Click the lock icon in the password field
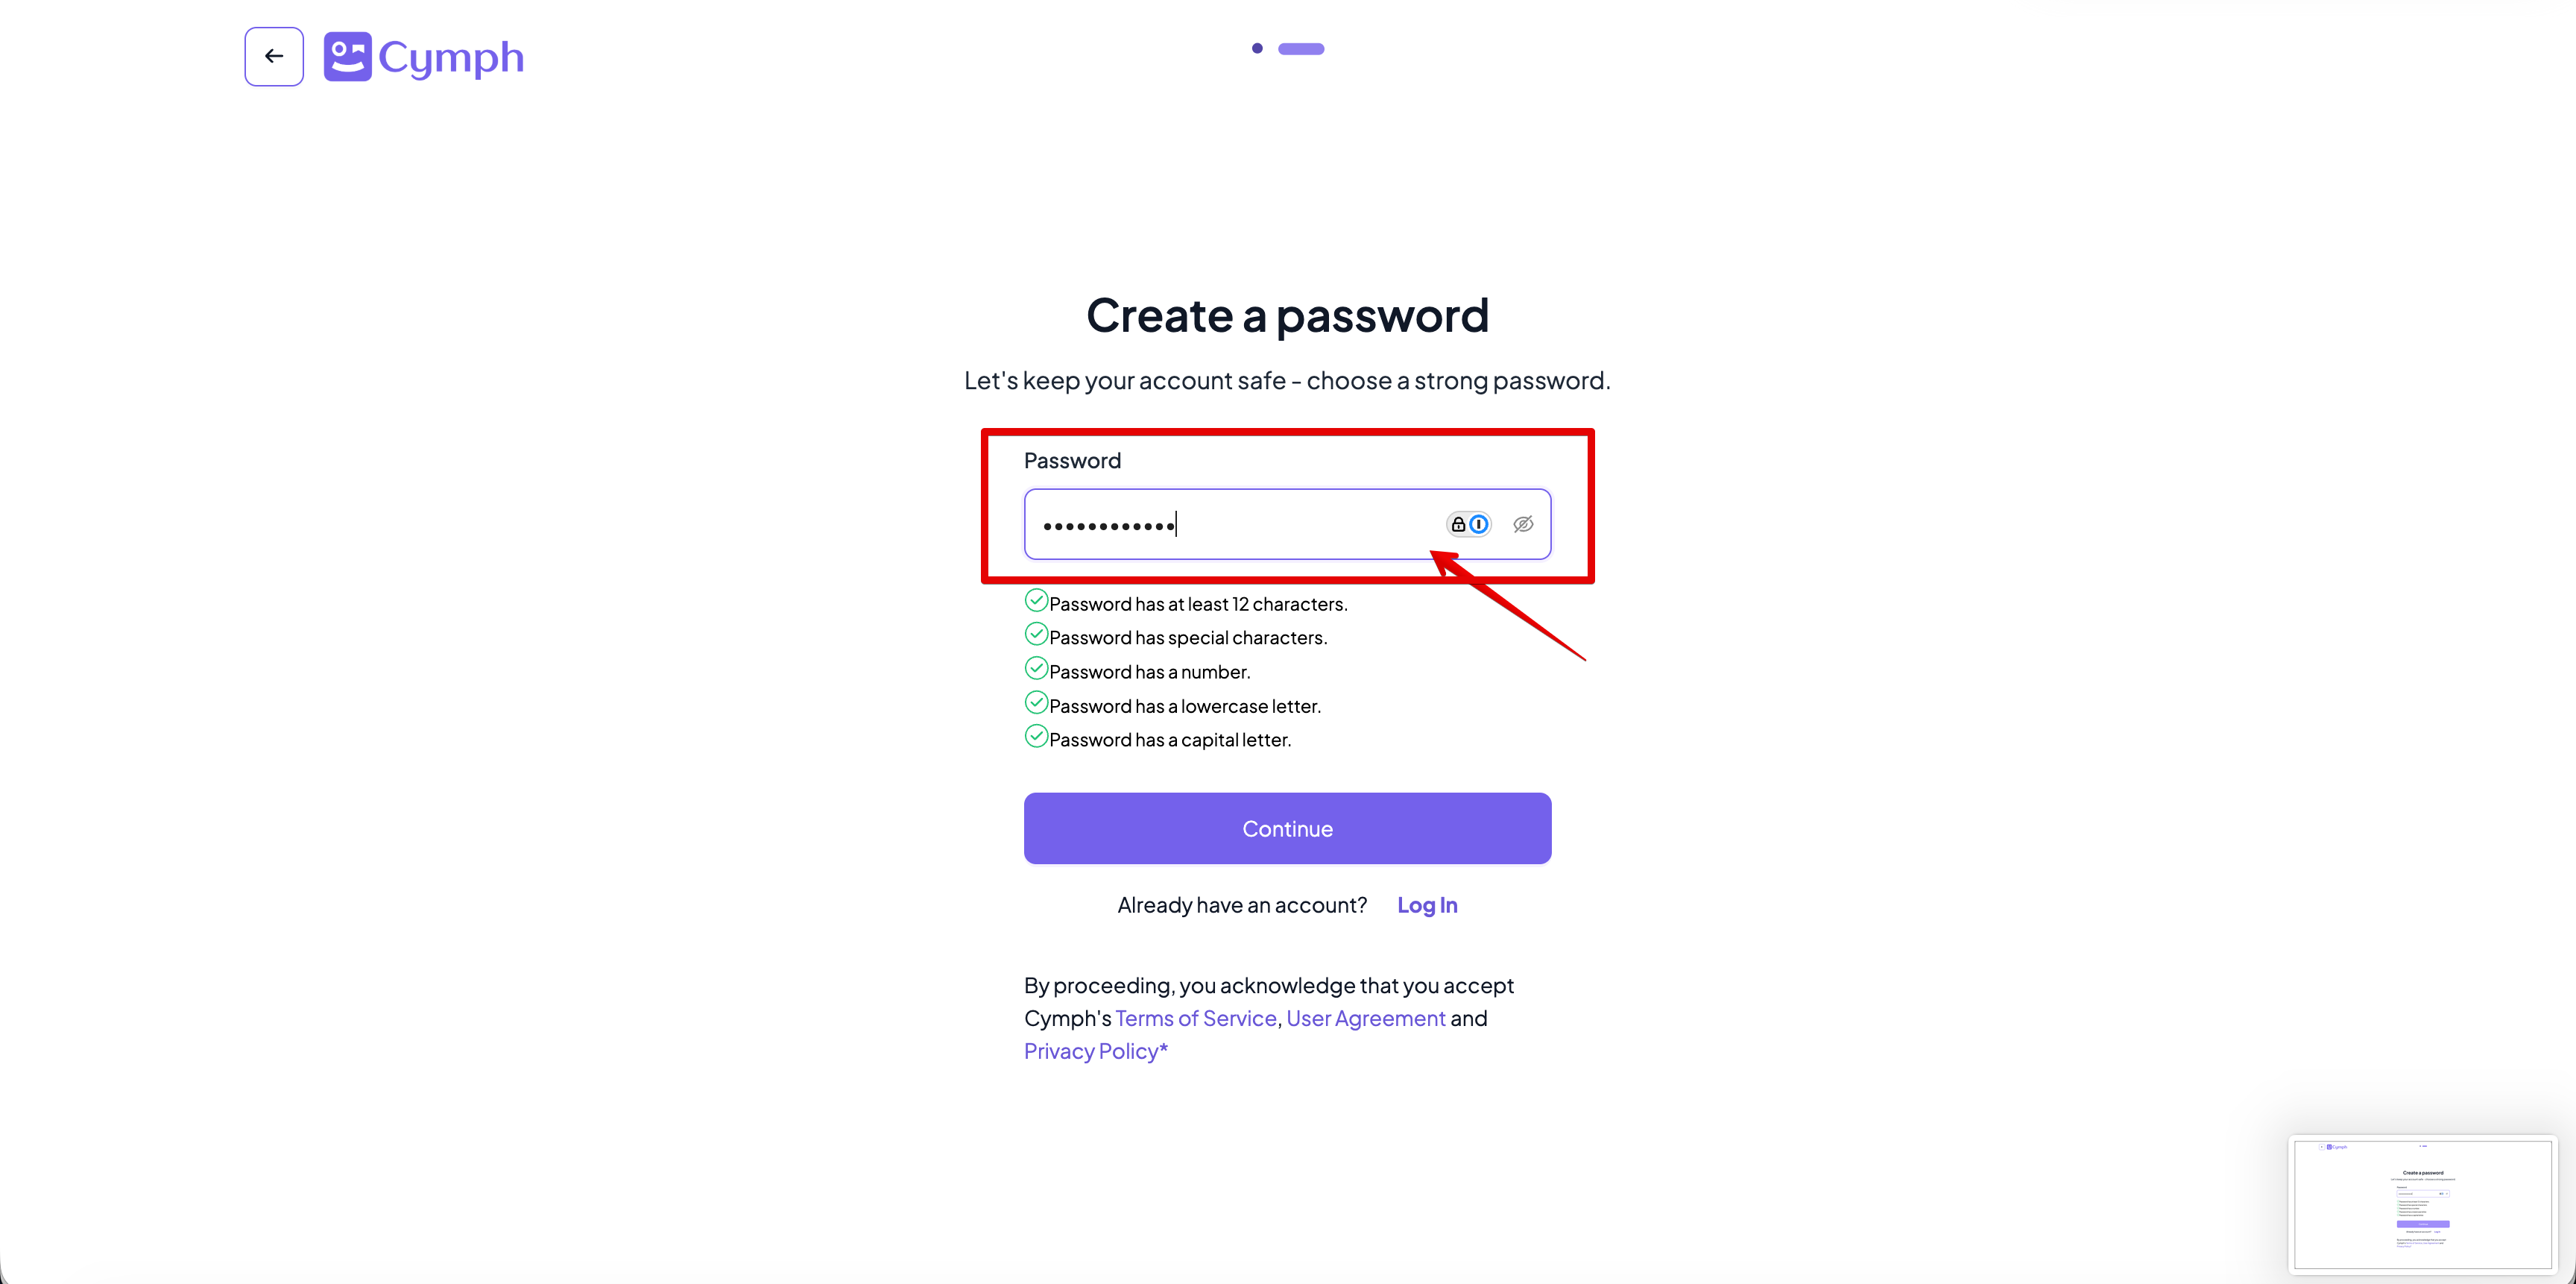The height and width of the screenshot is (1284, 2576). click(1459, 523)
